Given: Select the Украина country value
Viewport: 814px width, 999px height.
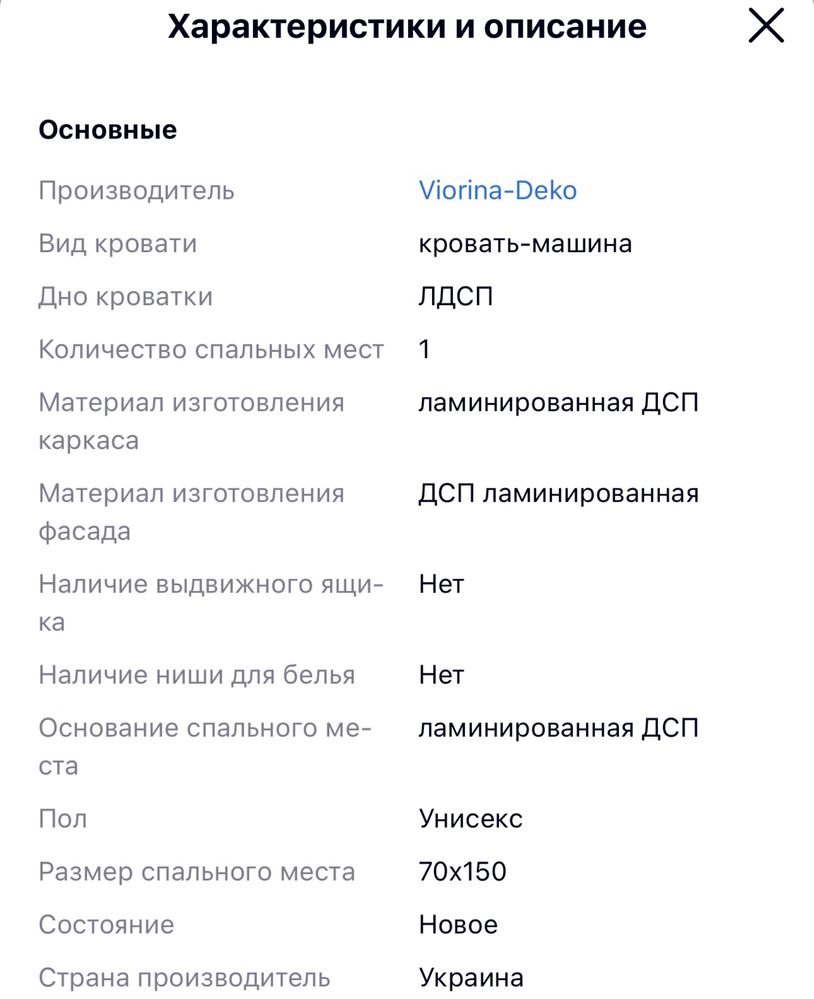Looking at the screenshot, I should click(x=471, y=977).
